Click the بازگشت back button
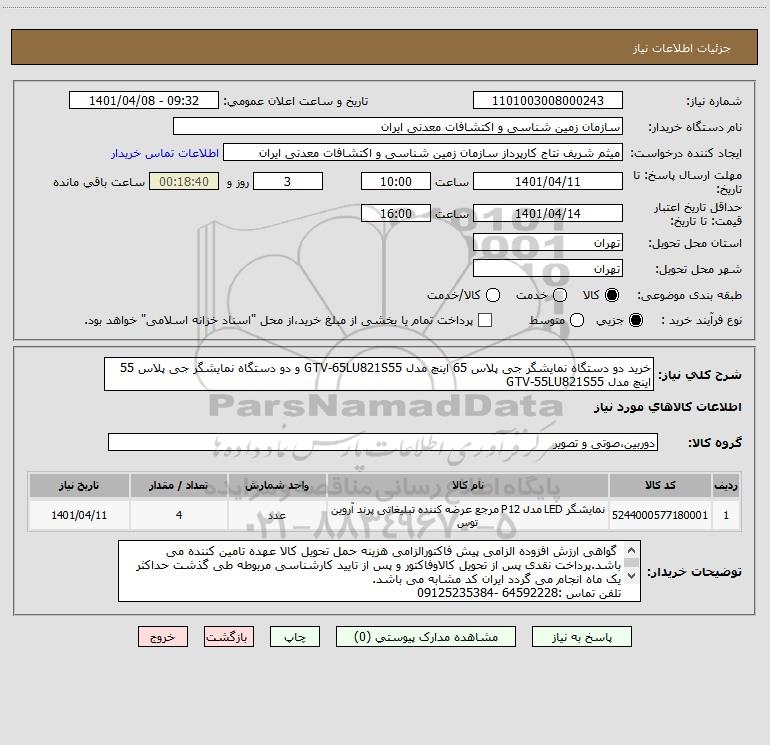Screen dimensions: 770x745 coord(229,637)
